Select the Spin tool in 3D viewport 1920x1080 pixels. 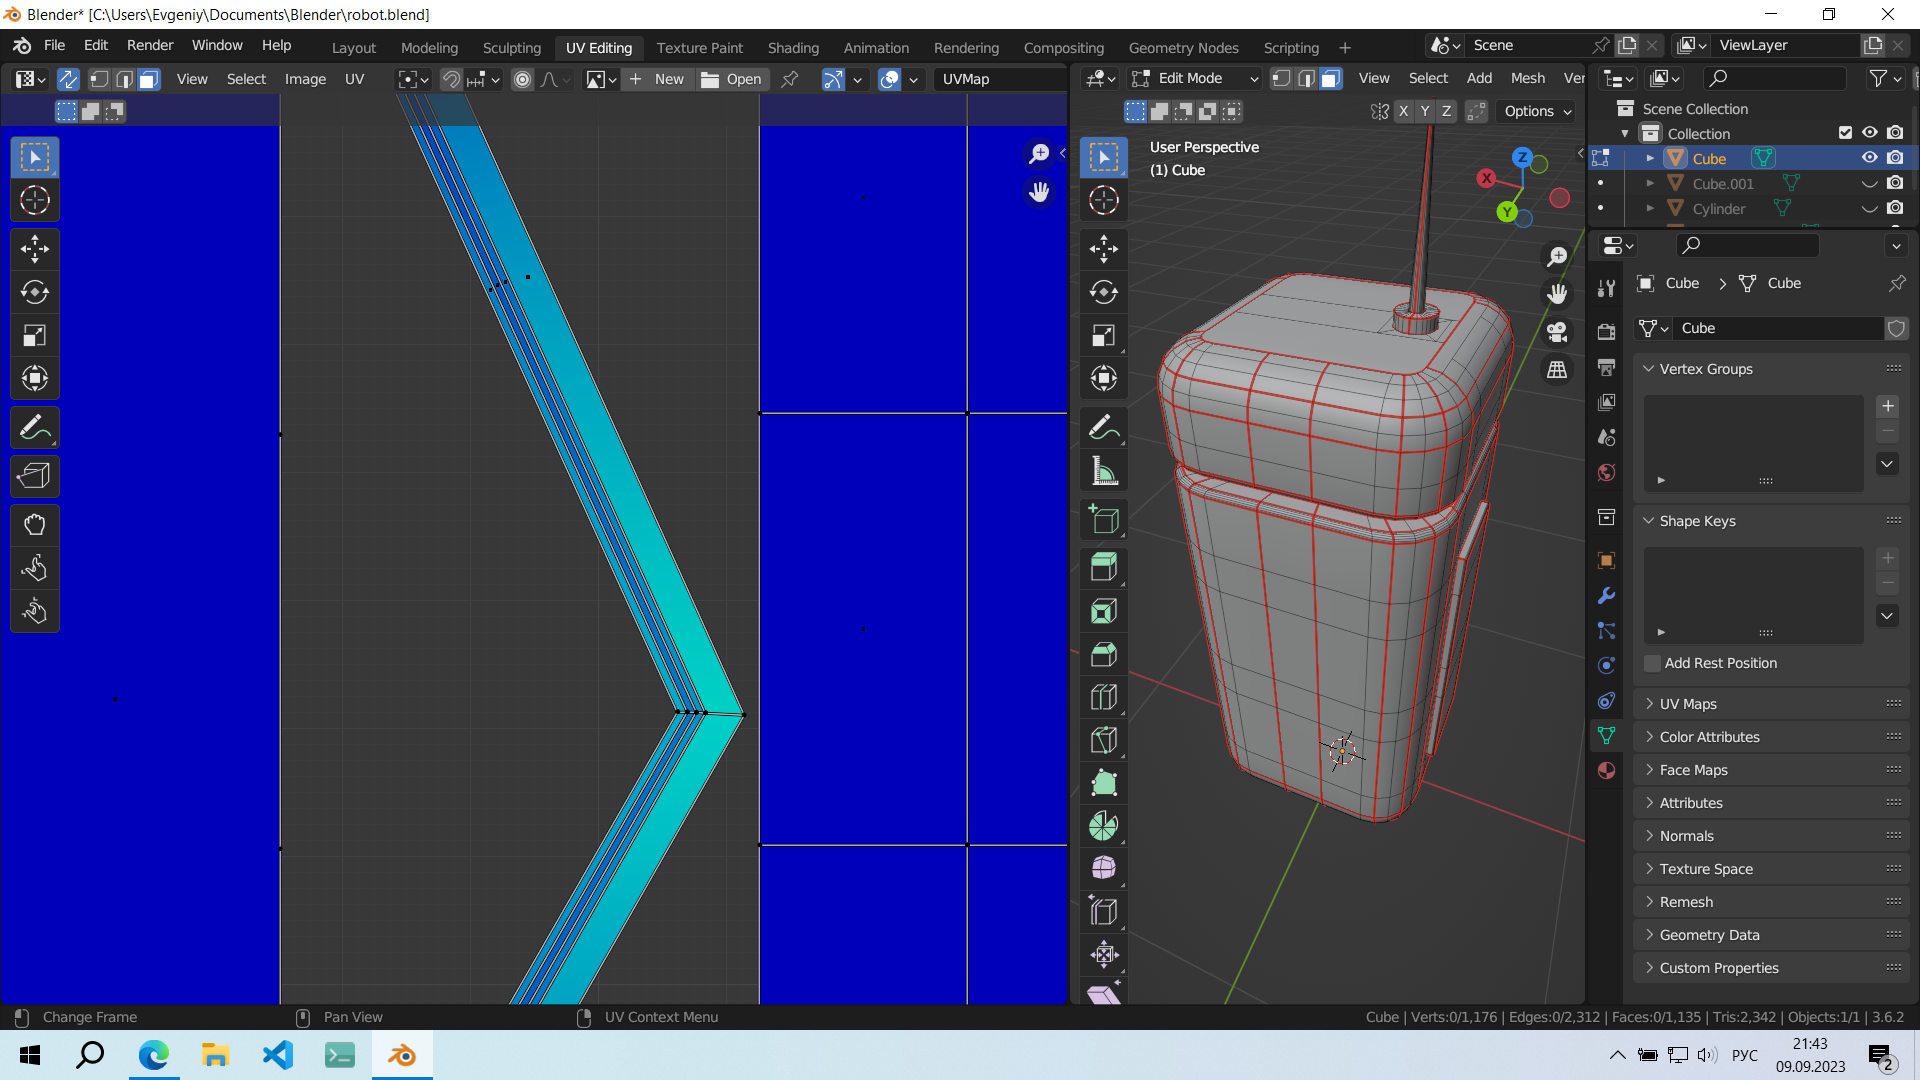pos(1104,826)
